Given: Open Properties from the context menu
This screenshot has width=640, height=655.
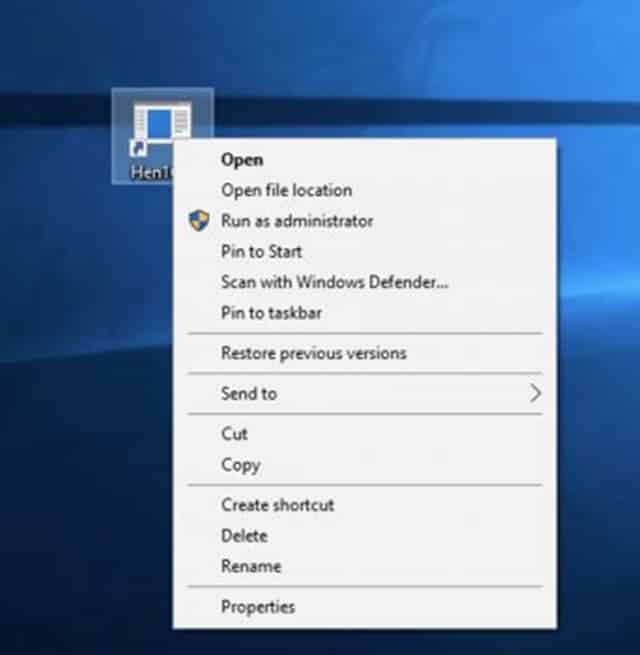Looking at the screenshot, I should tap(258, 607).
